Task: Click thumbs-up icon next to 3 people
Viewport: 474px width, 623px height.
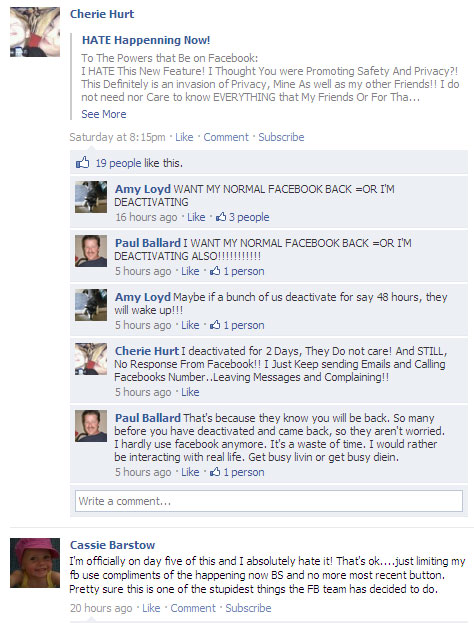Action: 221,217
